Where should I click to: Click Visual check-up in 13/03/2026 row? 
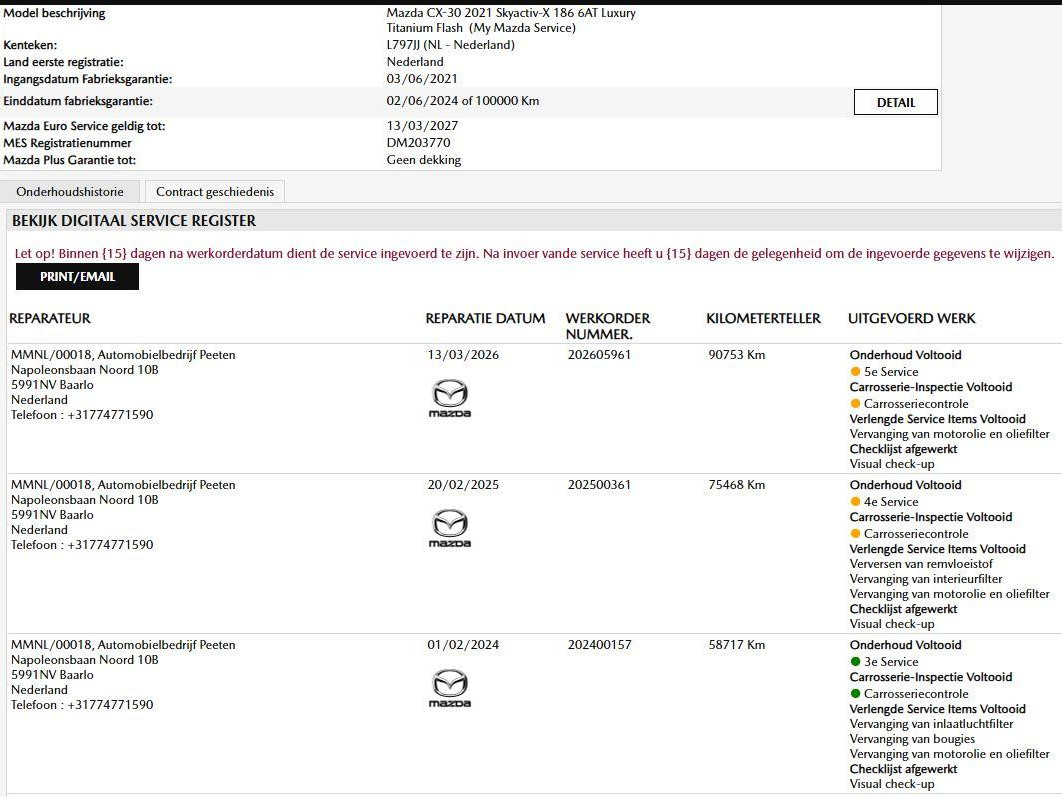tap(892, 465)
